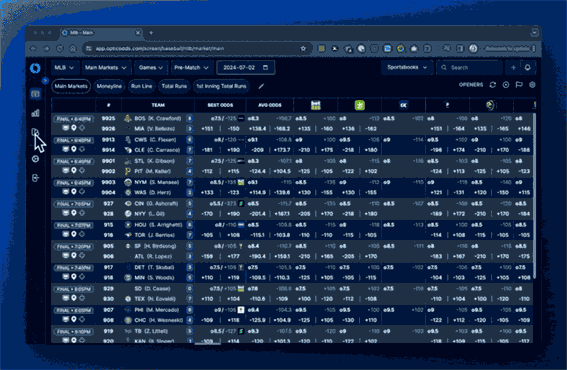Toggle the OPENERS button
The height and width of the screenshot is (370, 567).
coord(471,85)
